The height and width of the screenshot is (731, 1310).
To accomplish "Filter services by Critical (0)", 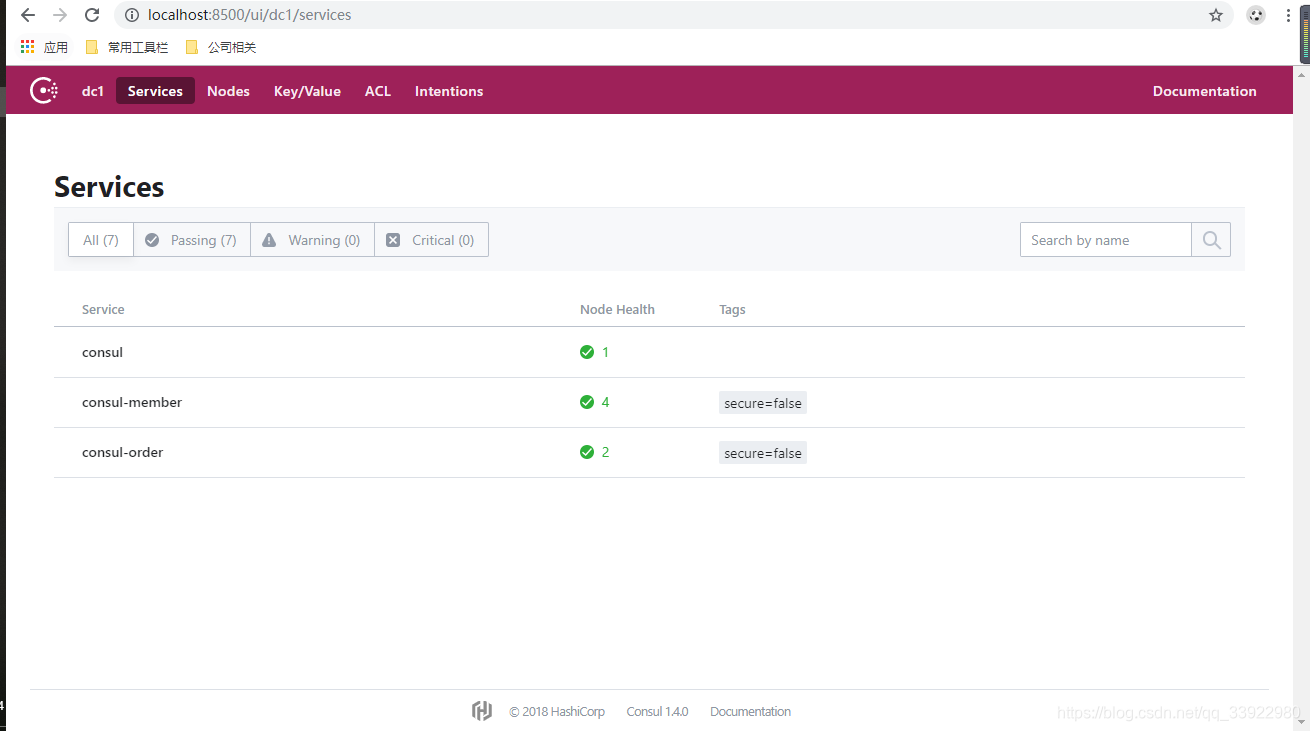I will pos(431,240).
